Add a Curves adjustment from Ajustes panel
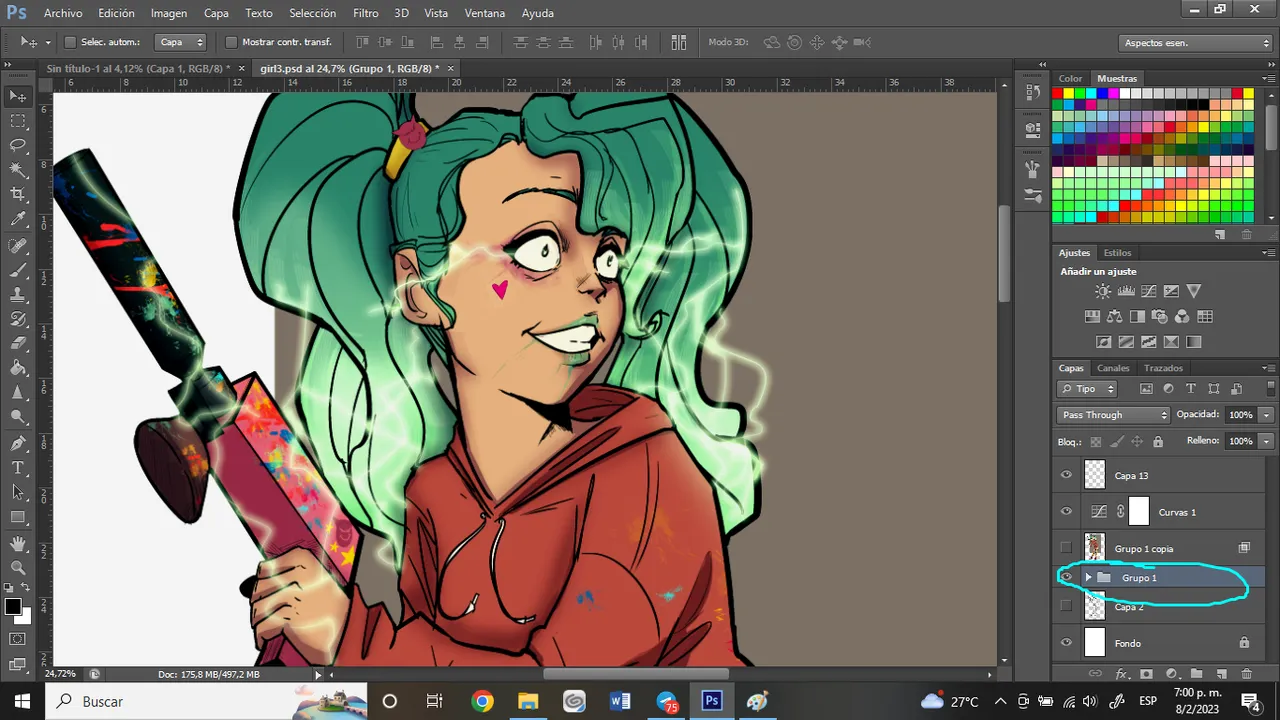Screen dimensions: 1280x720 (x=1148, y=291)
